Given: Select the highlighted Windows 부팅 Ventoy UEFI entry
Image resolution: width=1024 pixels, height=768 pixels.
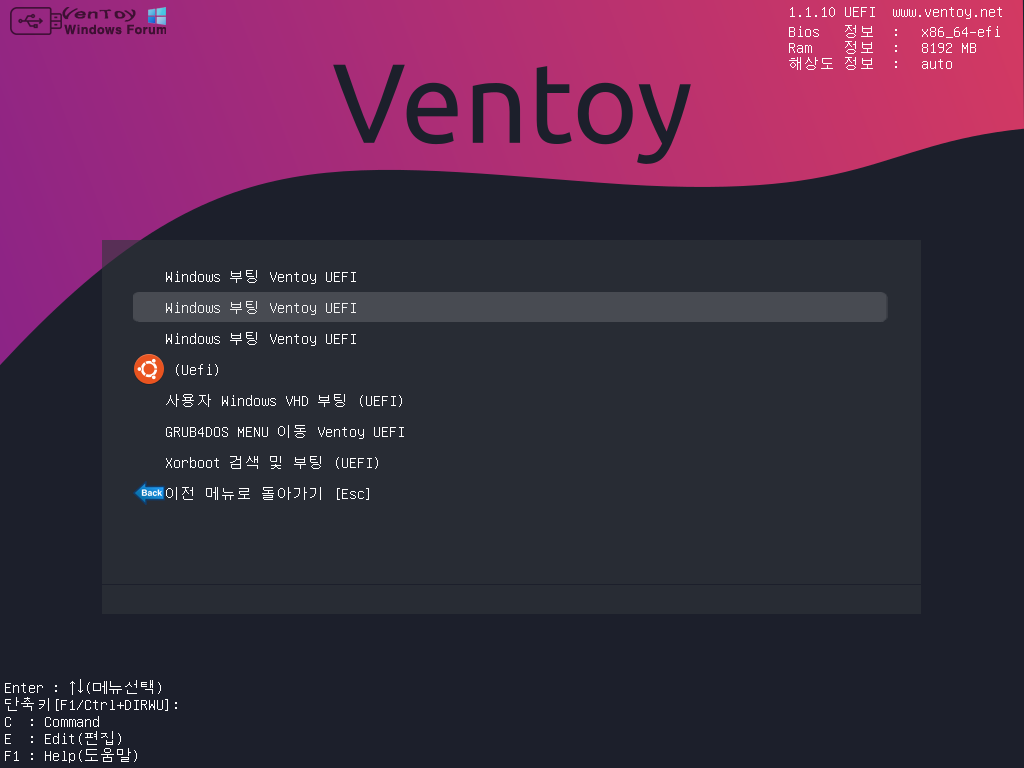Looking at the screenshot, I should point(509,308).
